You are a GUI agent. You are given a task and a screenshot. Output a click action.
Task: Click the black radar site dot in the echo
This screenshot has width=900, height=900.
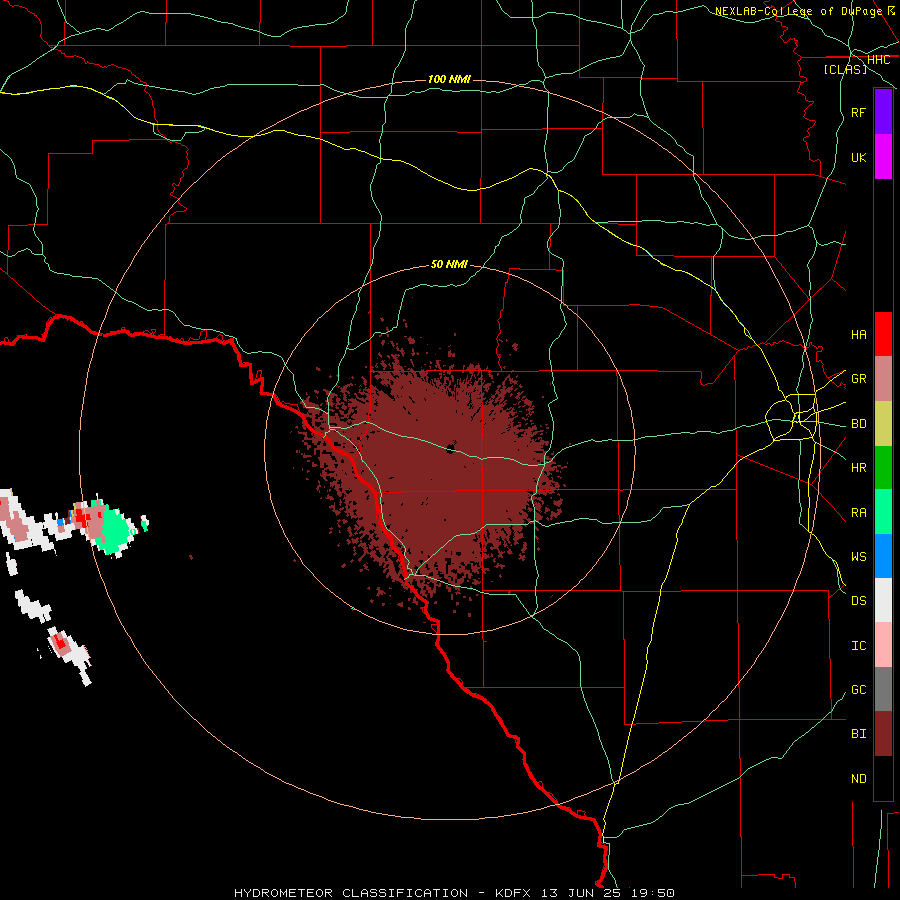point(451,448)
